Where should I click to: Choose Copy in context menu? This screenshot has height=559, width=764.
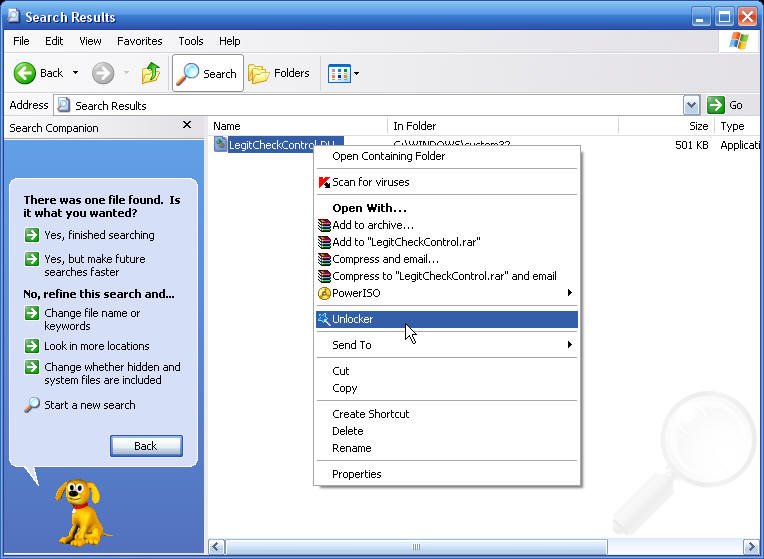(447, 388)
